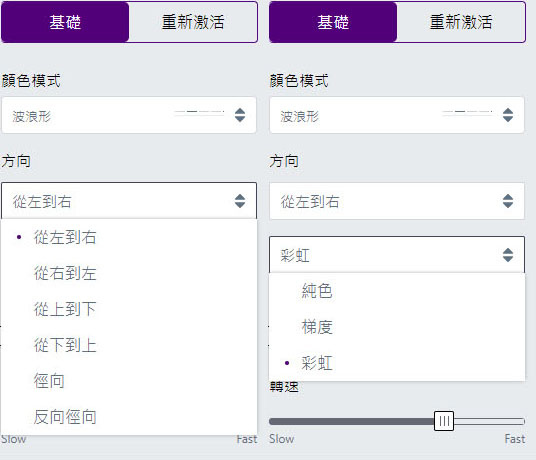Choose 從下到上 direction option
This screenshot has height=460, width=536.
click(129, 345)
